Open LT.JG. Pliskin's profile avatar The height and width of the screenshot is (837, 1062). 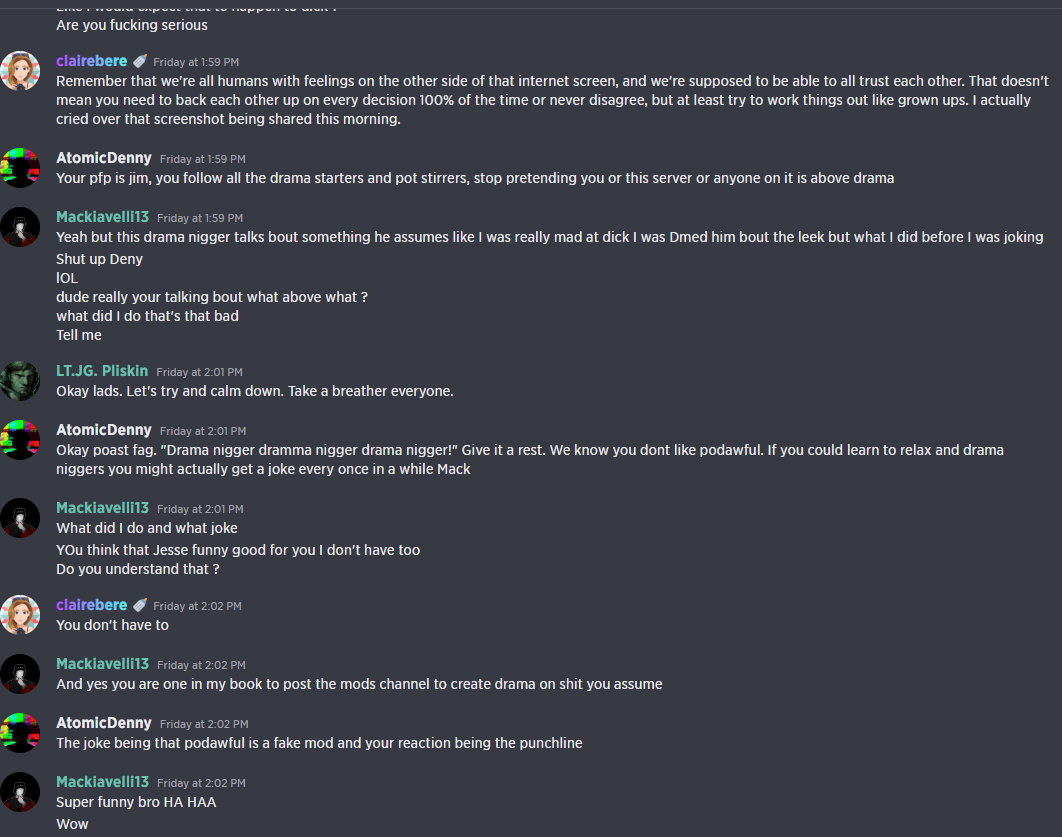click(20, 381)
